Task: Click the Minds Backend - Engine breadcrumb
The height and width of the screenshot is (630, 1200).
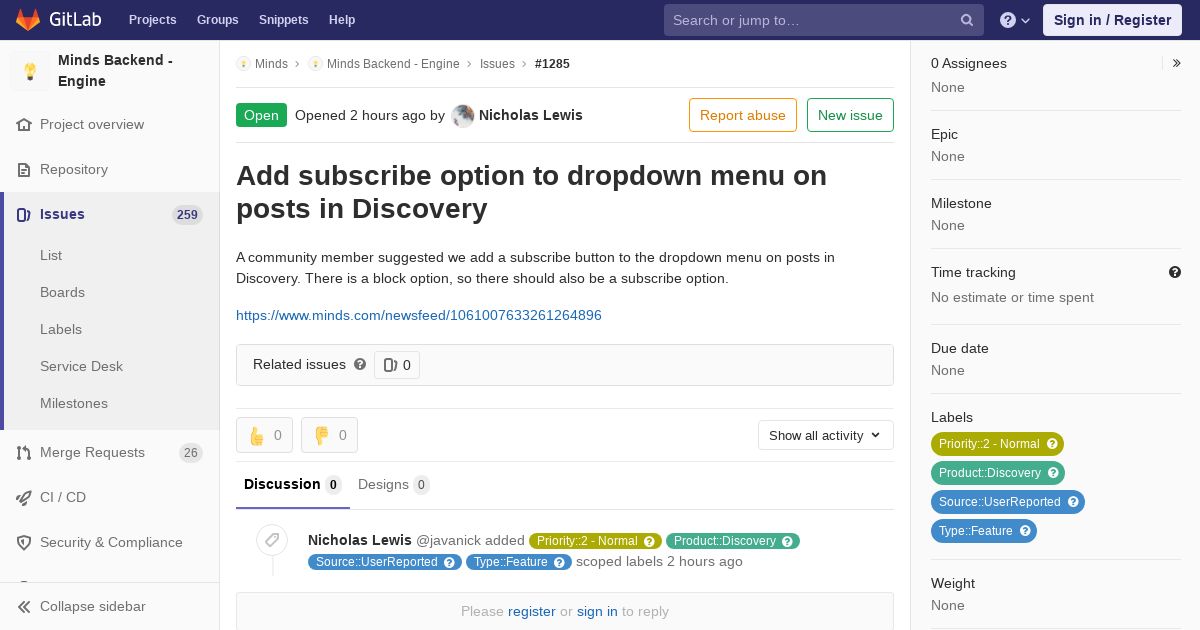Action: point(393,64)
